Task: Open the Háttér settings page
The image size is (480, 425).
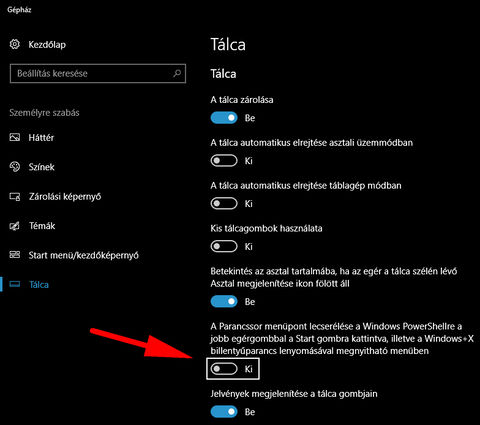Action: (41, 137)
